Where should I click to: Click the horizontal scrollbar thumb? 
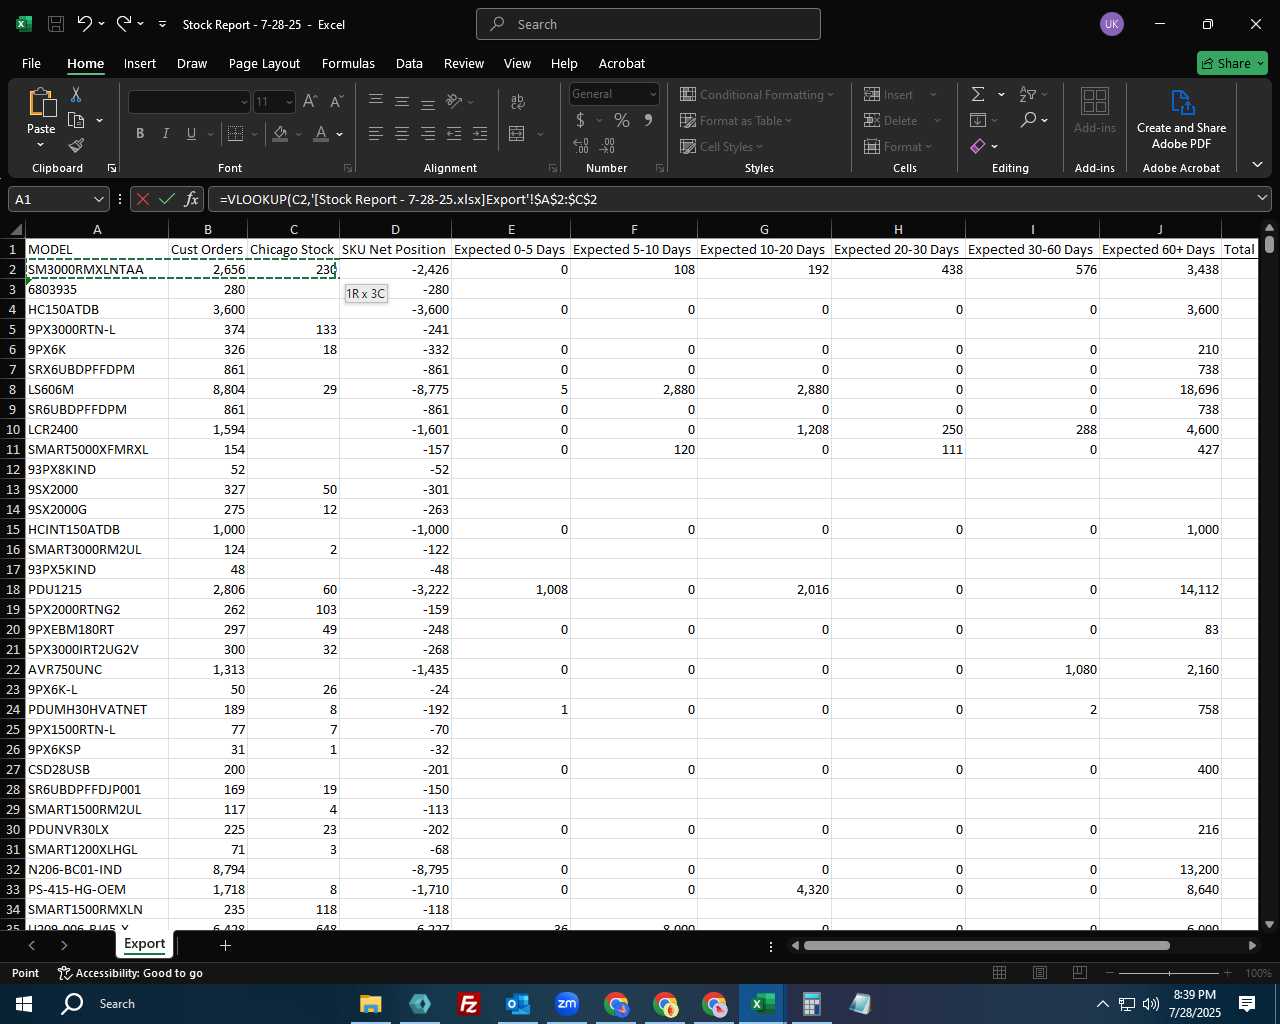986,945
